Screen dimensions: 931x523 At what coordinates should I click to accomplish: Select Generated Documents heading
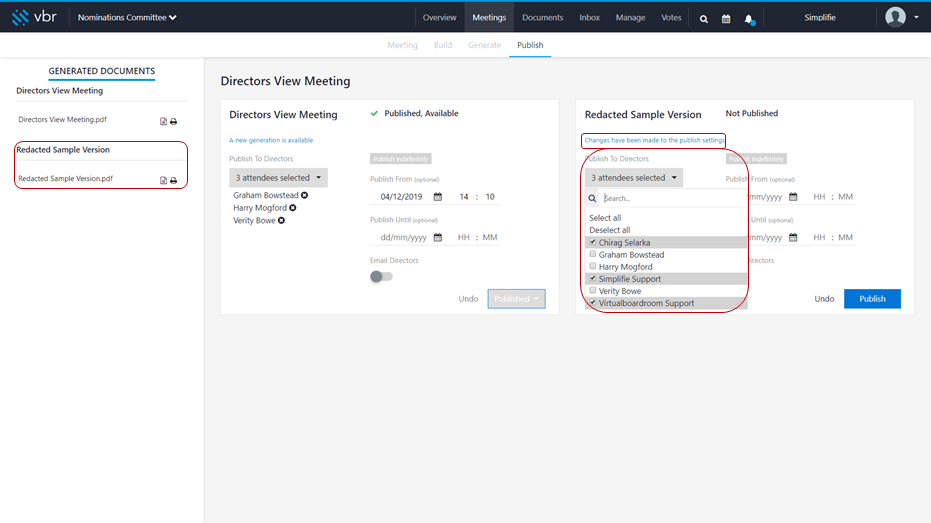click(102, 71)
